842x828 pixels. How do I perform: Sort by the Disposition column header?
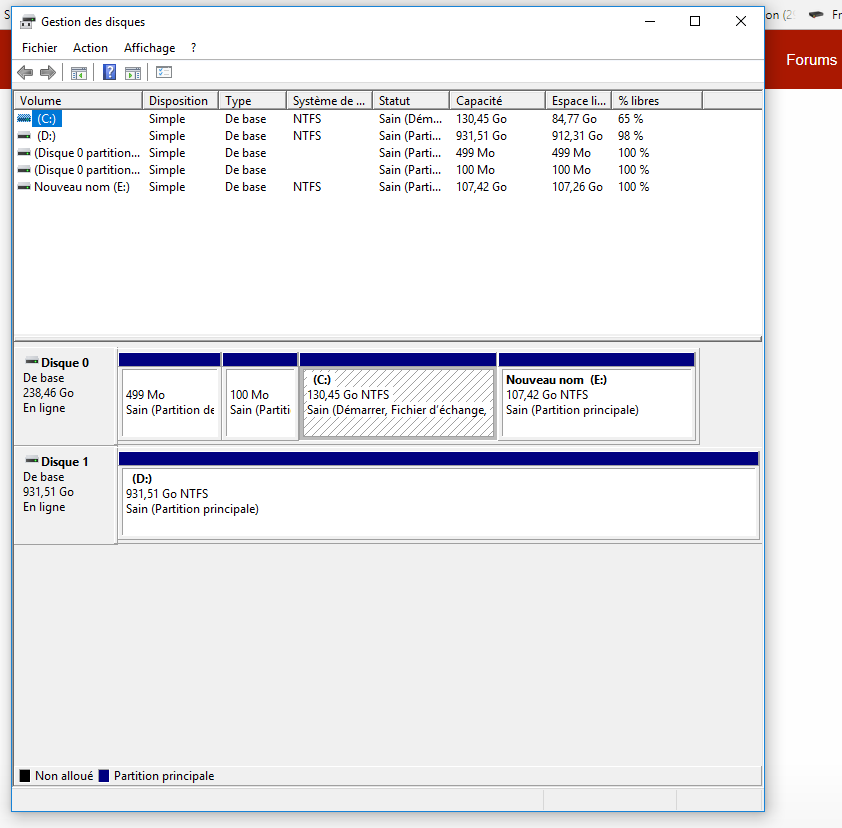[180, 100]
